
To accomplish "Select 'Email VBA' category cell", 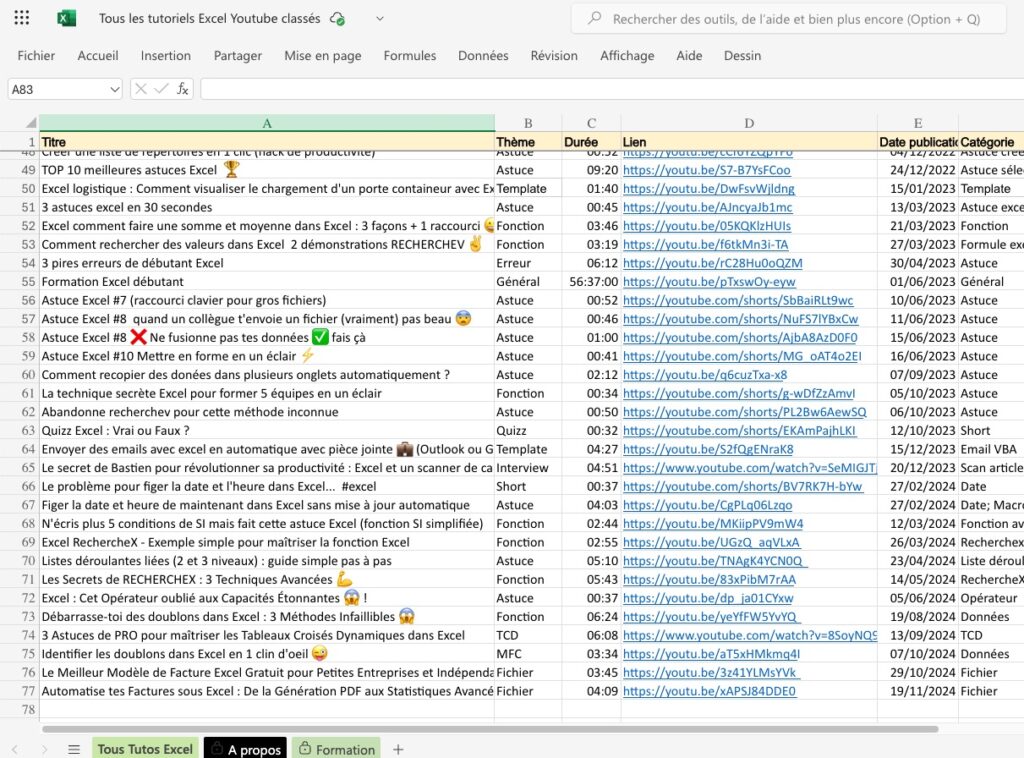I will tap(991, 449).
